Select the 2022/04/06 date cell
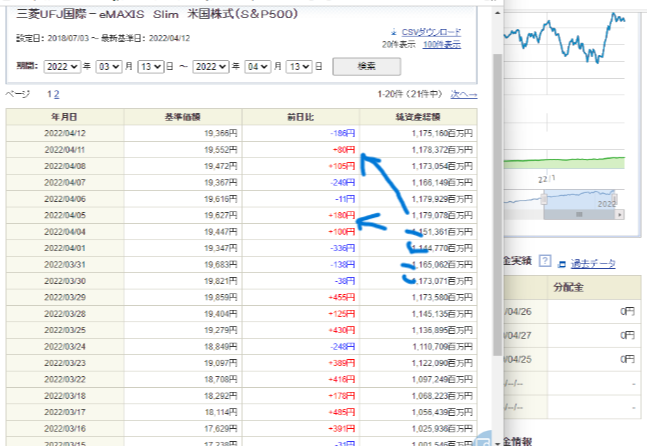This screenshot has height=446, width=647. coord(65,199)
